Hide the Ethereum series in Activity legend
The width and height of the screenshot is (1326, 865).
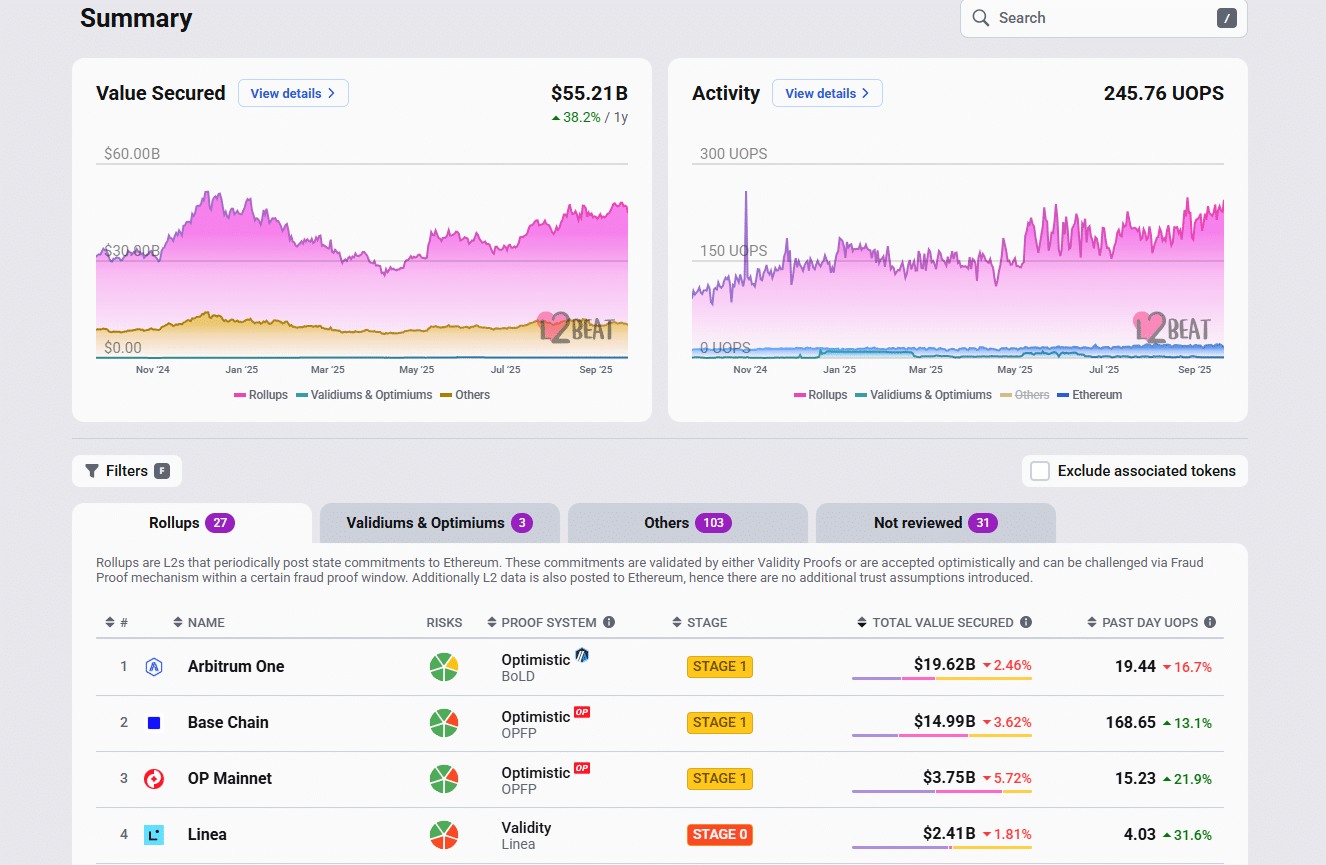click(1090, 395)
